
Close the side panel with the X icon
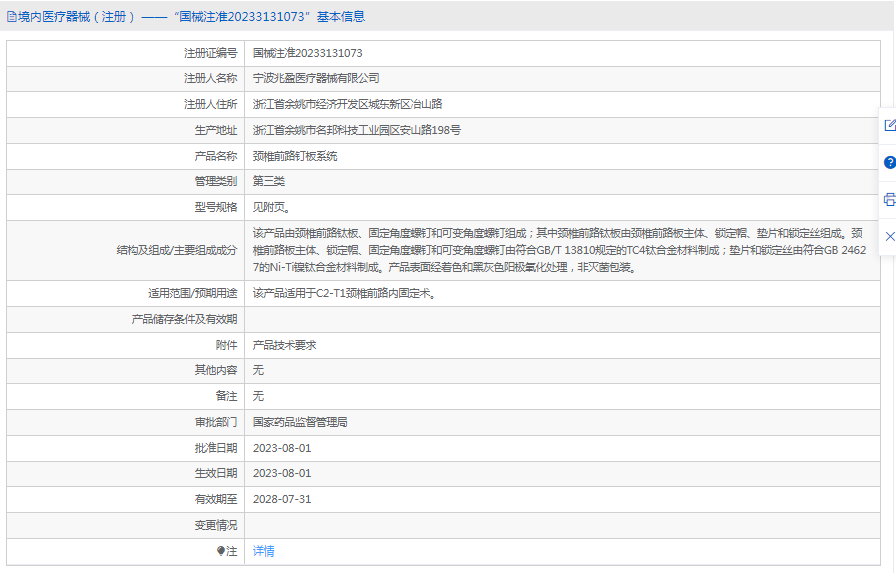point(890,237)
